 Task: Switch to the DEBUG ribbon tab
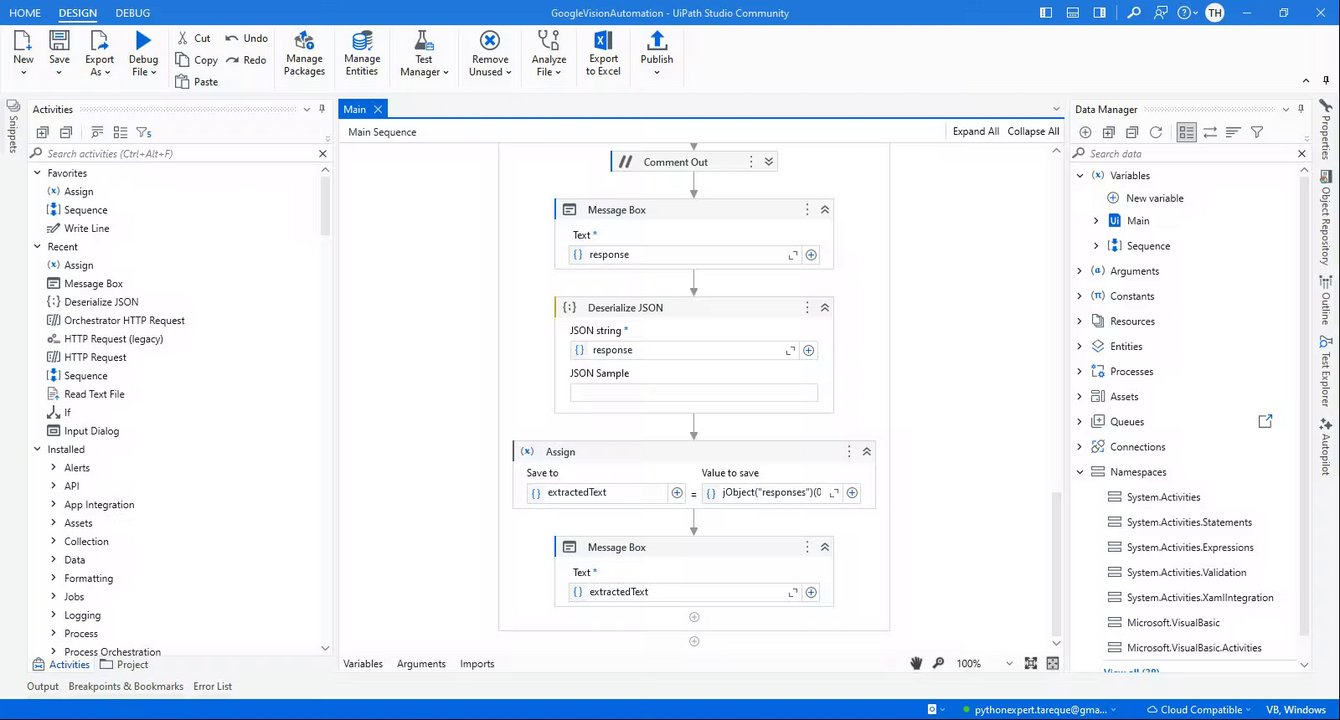point(133,13)
